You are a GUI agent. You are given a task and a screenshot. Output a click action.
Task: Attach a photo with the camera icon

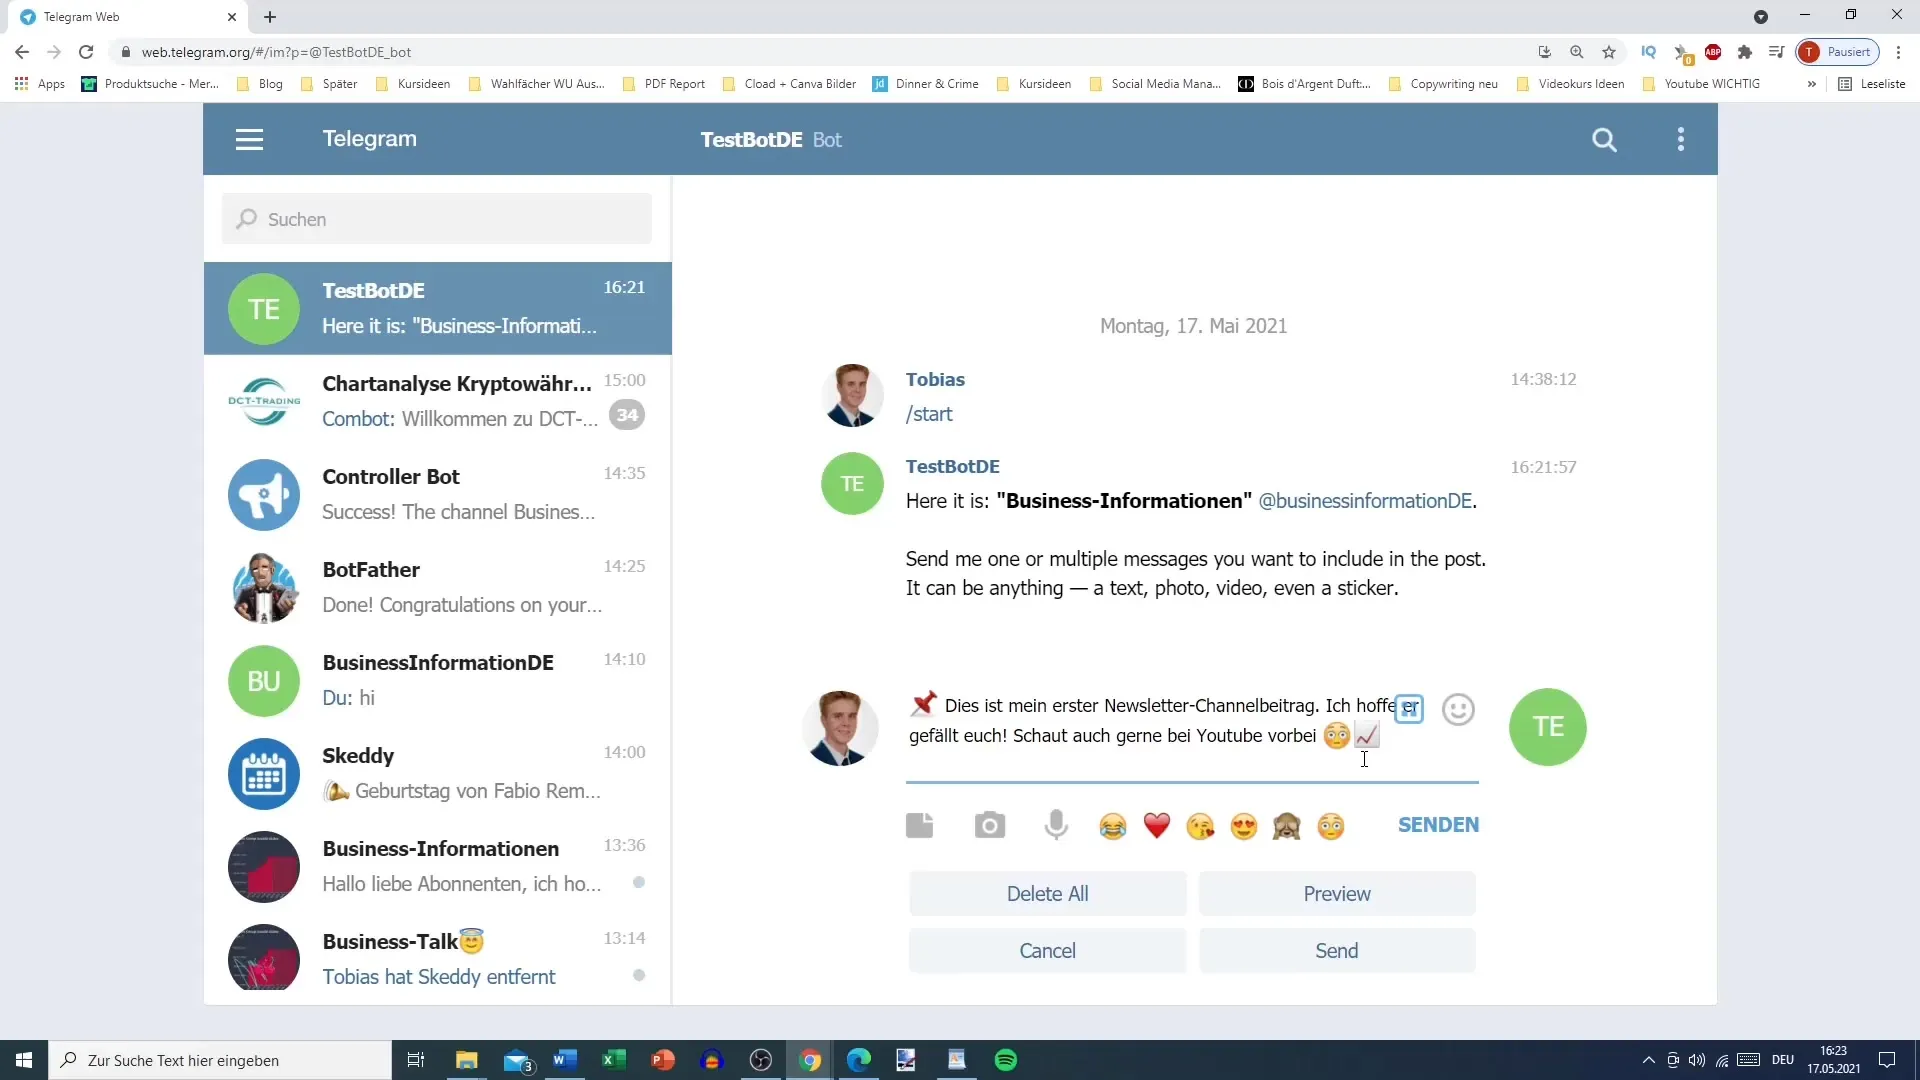990,825
